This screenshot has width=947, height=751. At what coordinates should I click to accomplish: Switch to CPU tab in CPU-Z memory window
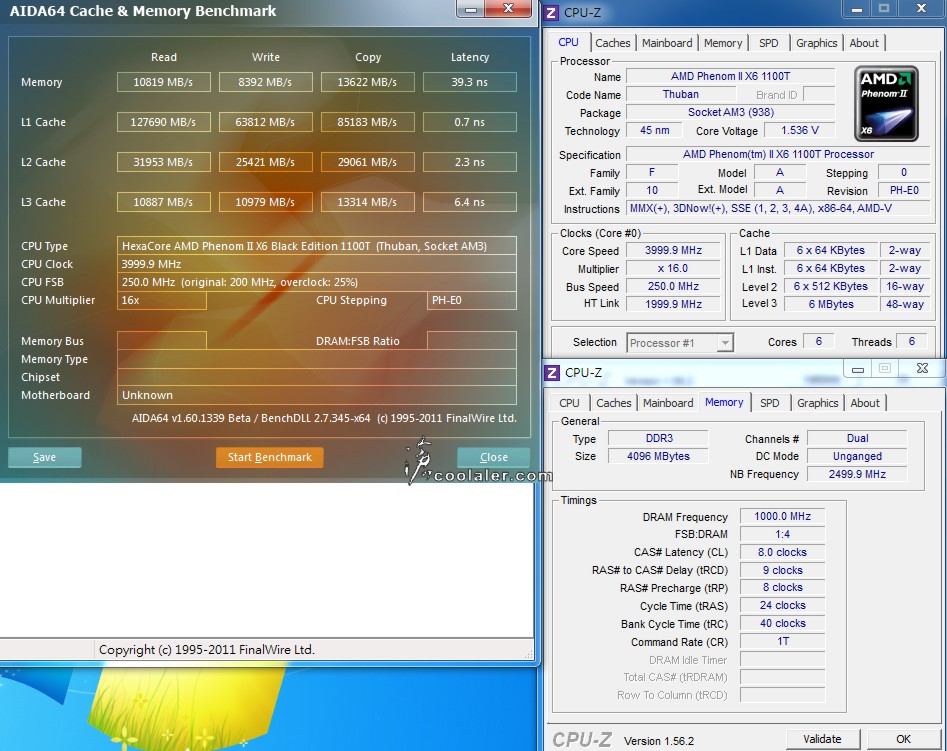click(569, 403)
